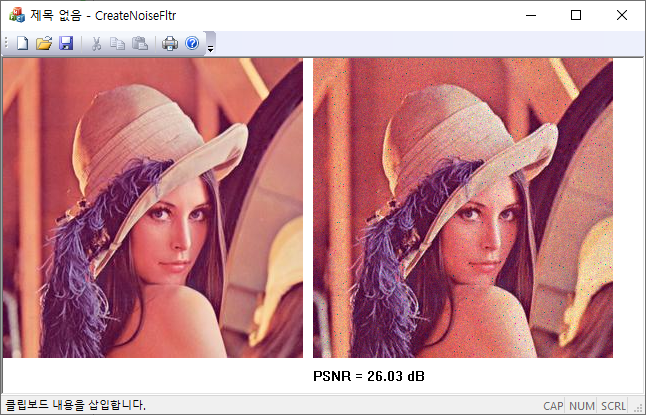This screenshot has width=646, height=415.
Task: Click the resize grip in the status bar corner
Action: click(640, 408)
